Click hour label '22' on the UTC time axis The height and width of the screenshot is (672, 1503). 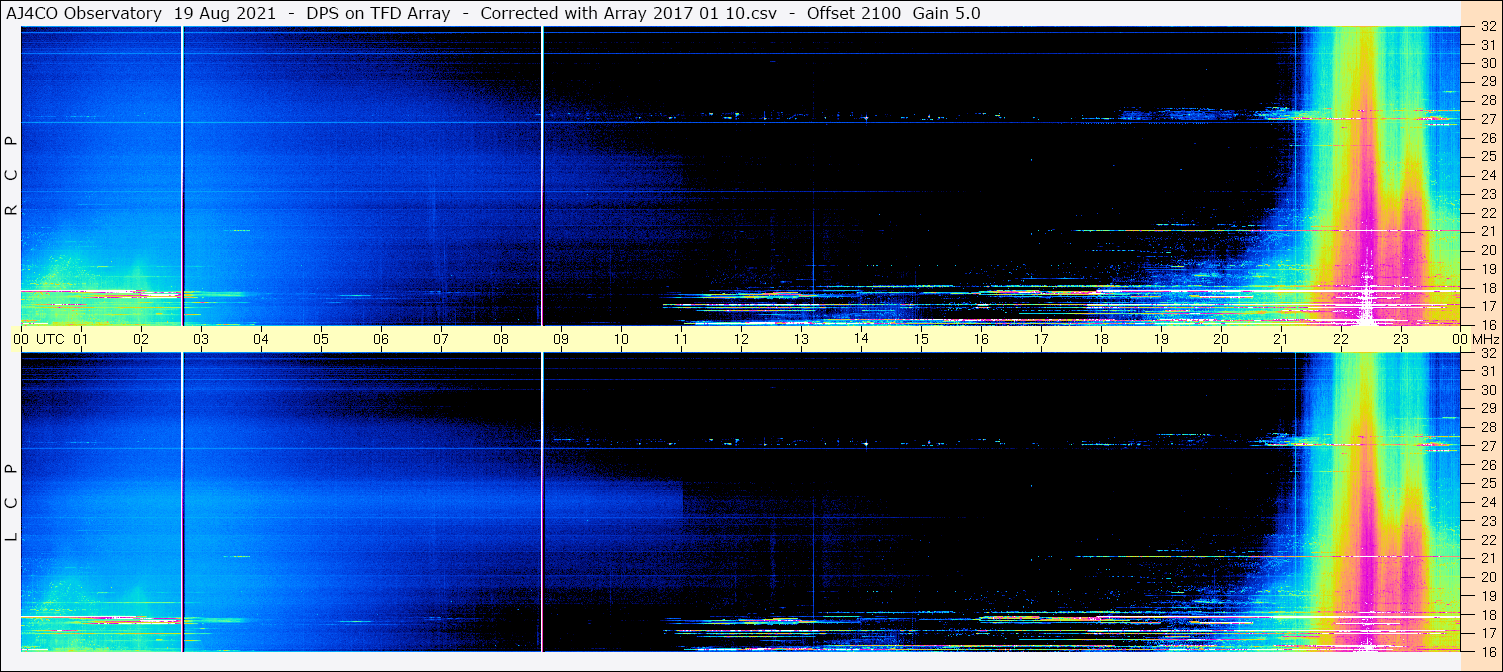coord(1341,339)
